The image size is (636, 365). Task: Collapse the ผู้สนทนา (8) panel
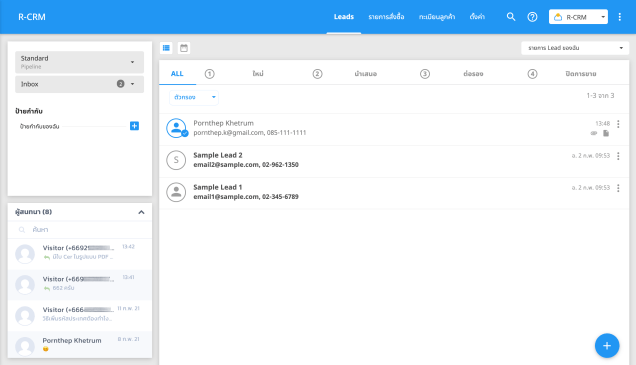[141, 212]
